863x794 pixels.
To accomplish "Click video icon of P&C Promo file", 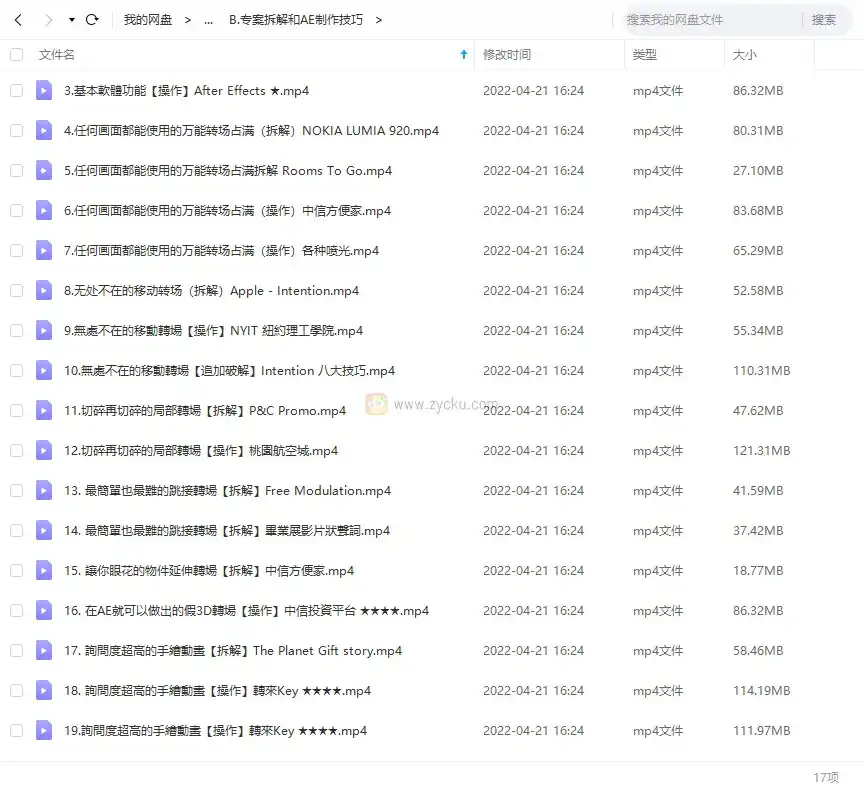I will pos(44,411).
